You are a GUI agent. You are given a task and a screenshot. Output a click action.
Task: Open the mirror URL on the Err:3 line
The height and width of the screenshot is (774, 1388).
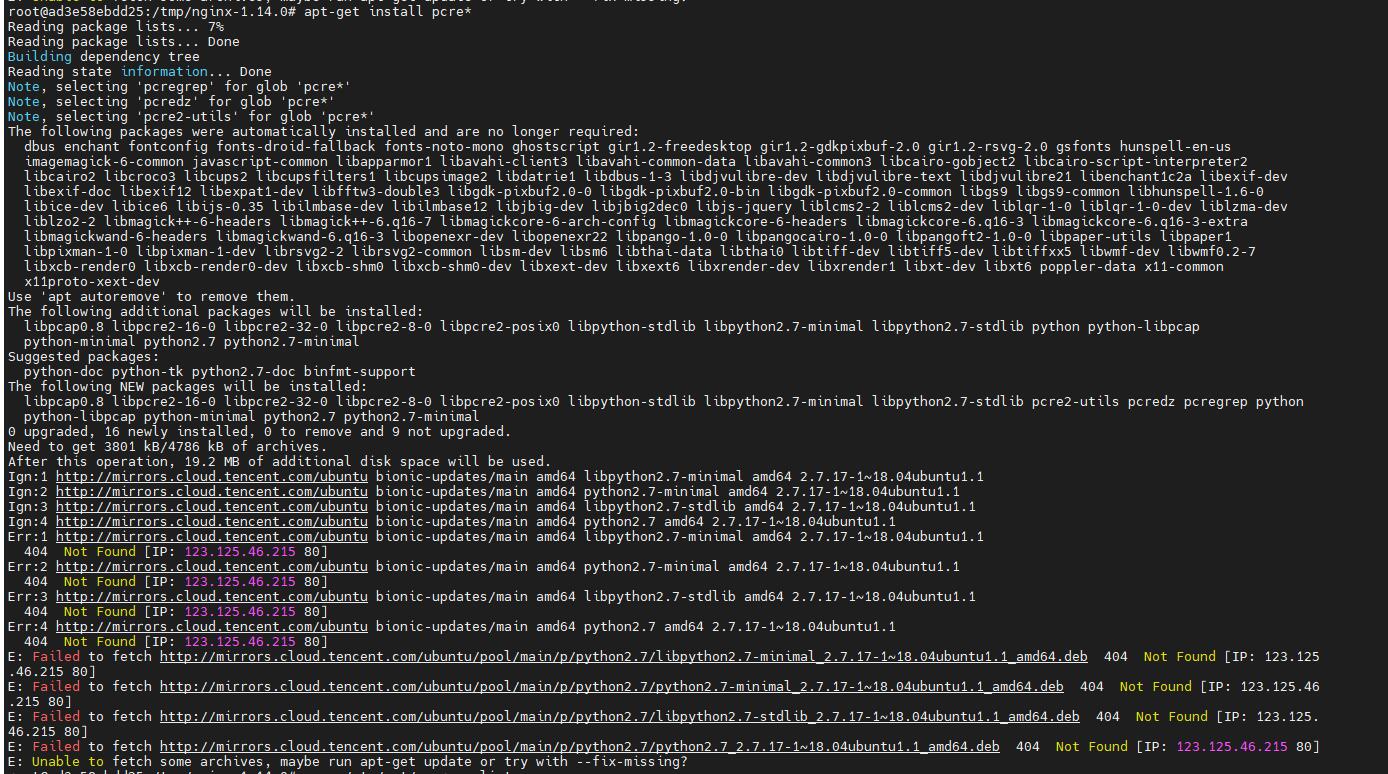click(x=211, y=597)
